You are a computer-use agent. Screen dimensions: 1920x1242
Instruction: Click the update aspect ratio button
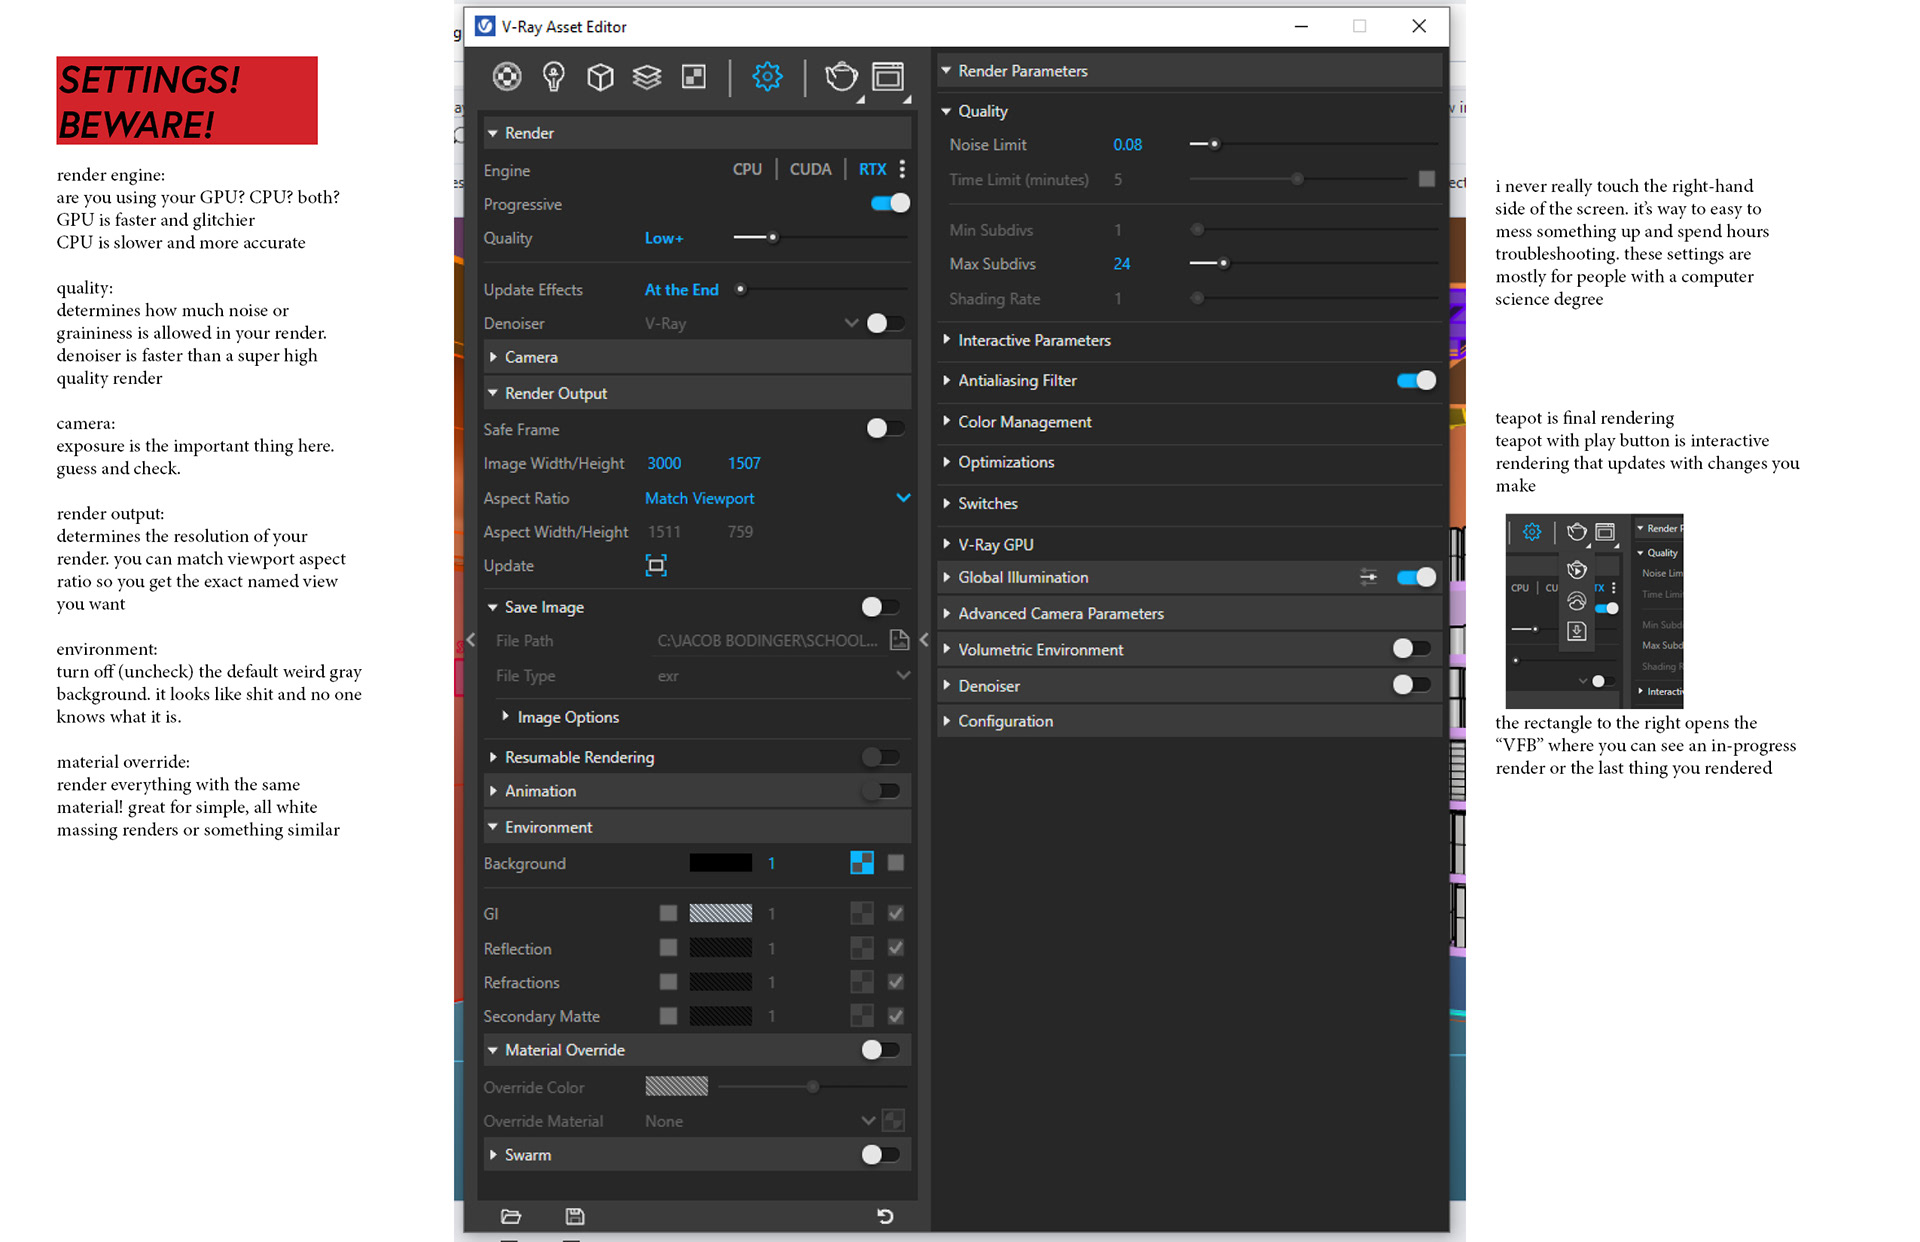click(656, 566)
